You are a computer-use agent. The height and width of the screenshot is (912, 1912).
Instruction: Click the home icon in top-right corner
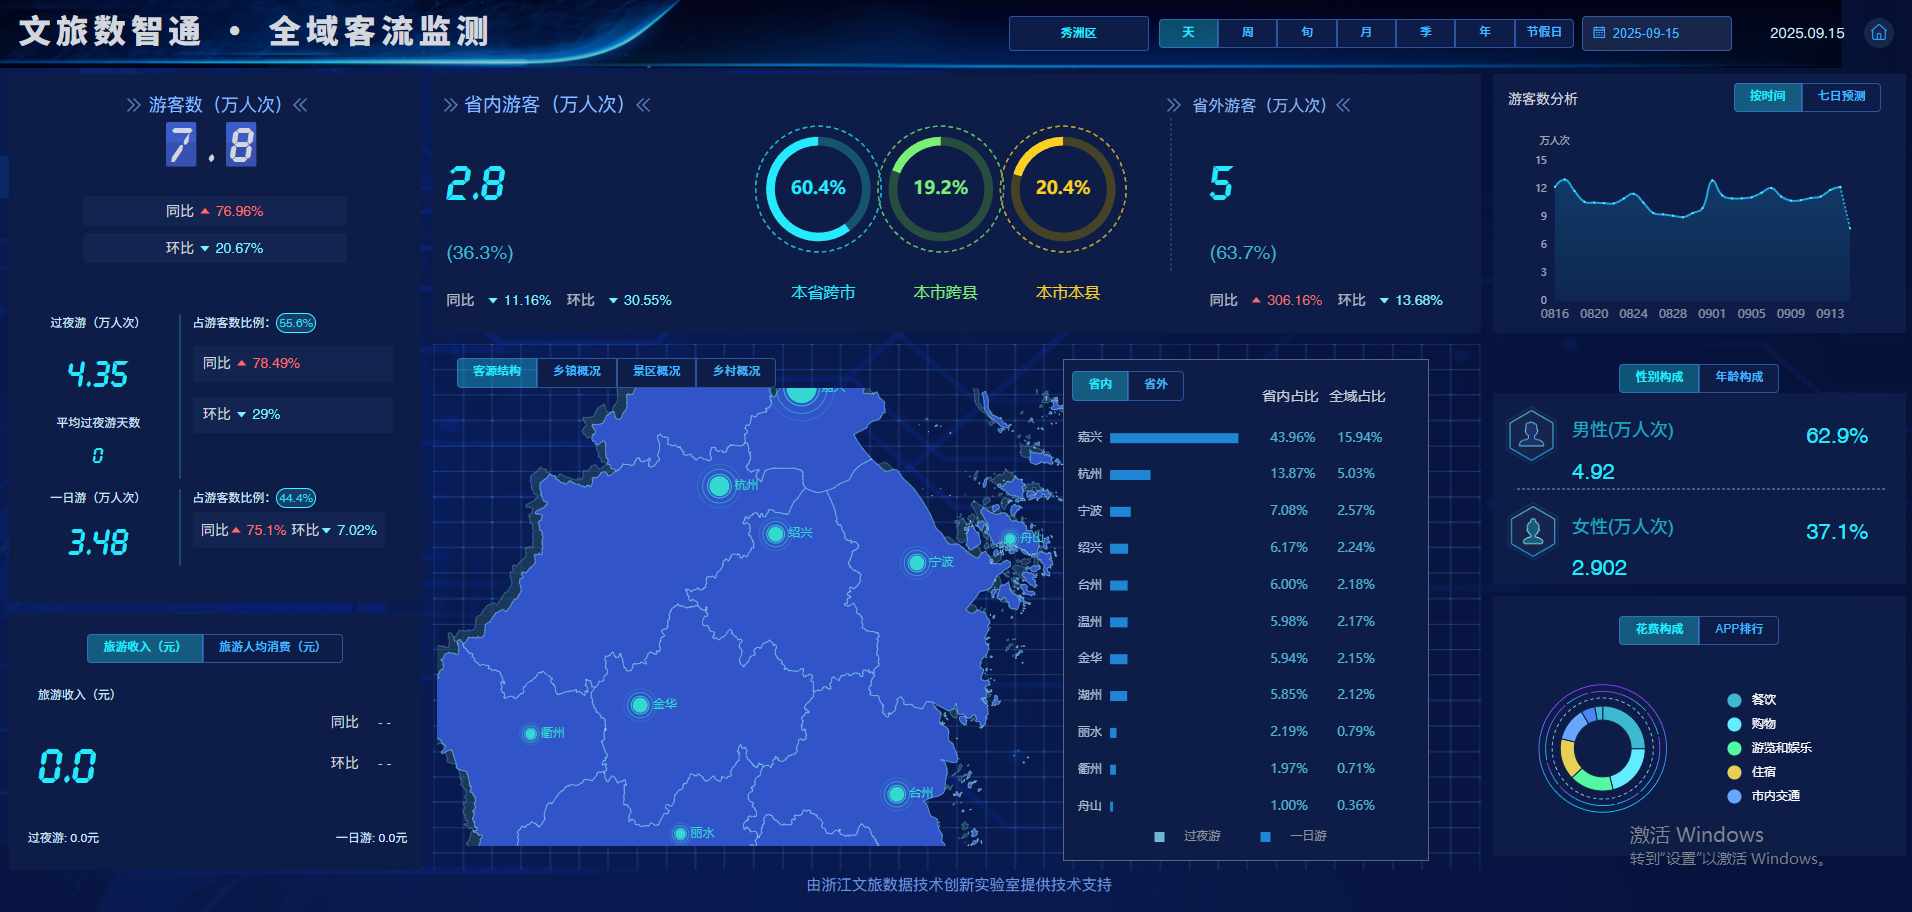[x=1879, y=33]
